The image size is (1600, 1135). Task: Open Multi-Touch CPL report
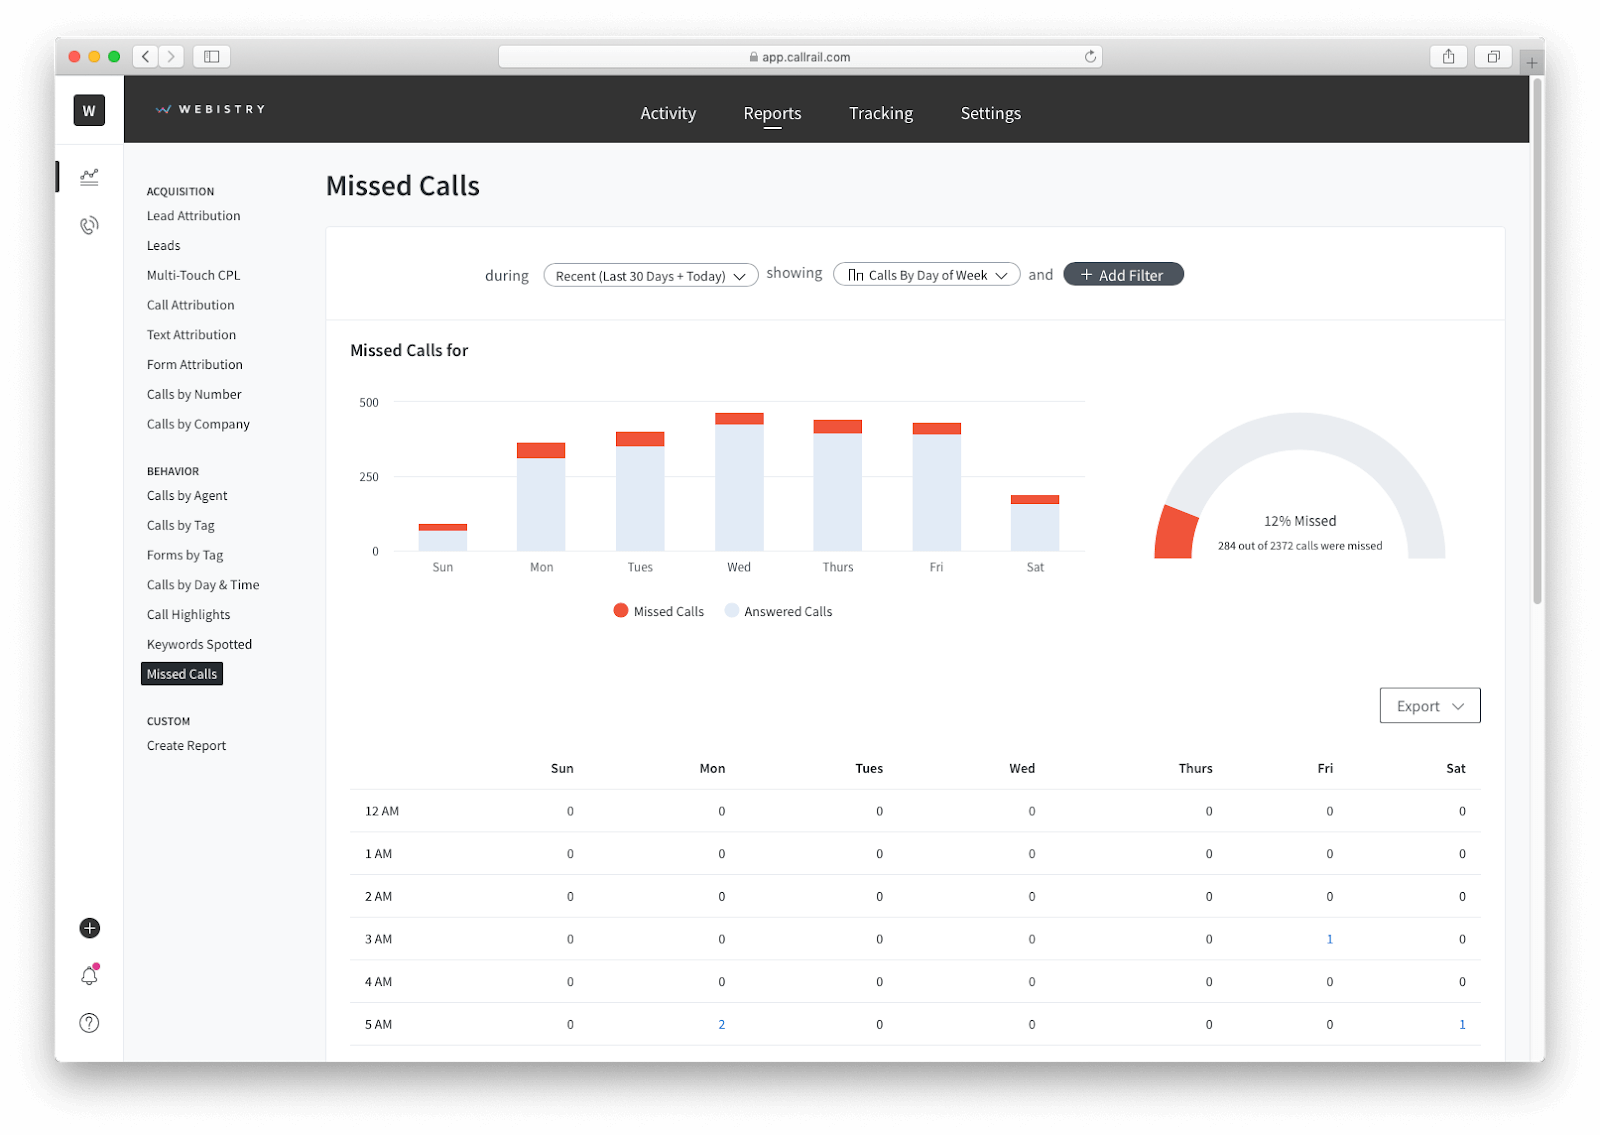[194, 276]
